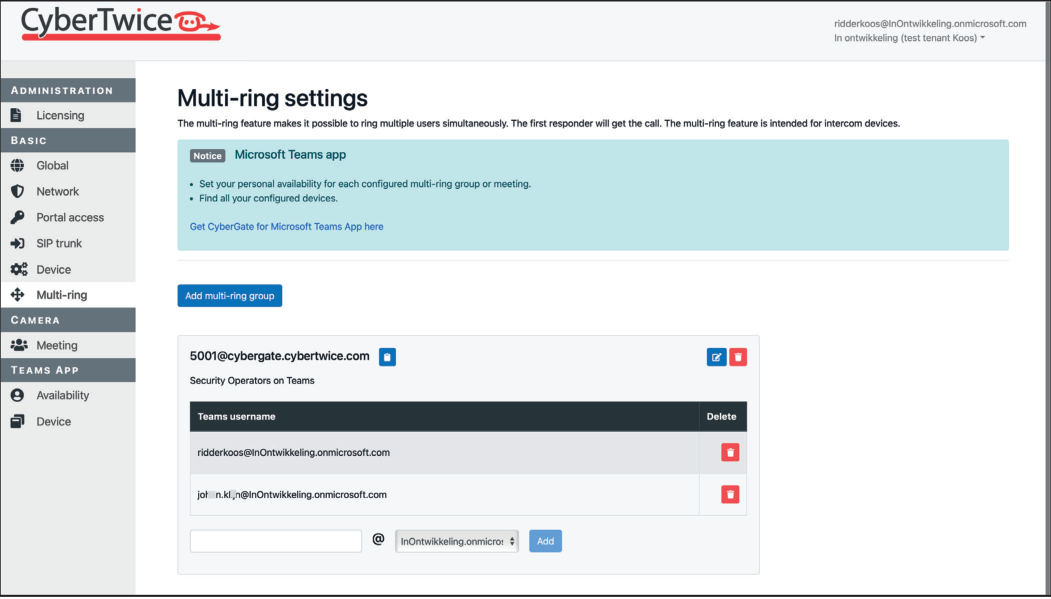Open the domain dropdown showing InOntwikkeling.onmicros
The image size is (1051, 599).
point(456,540)
